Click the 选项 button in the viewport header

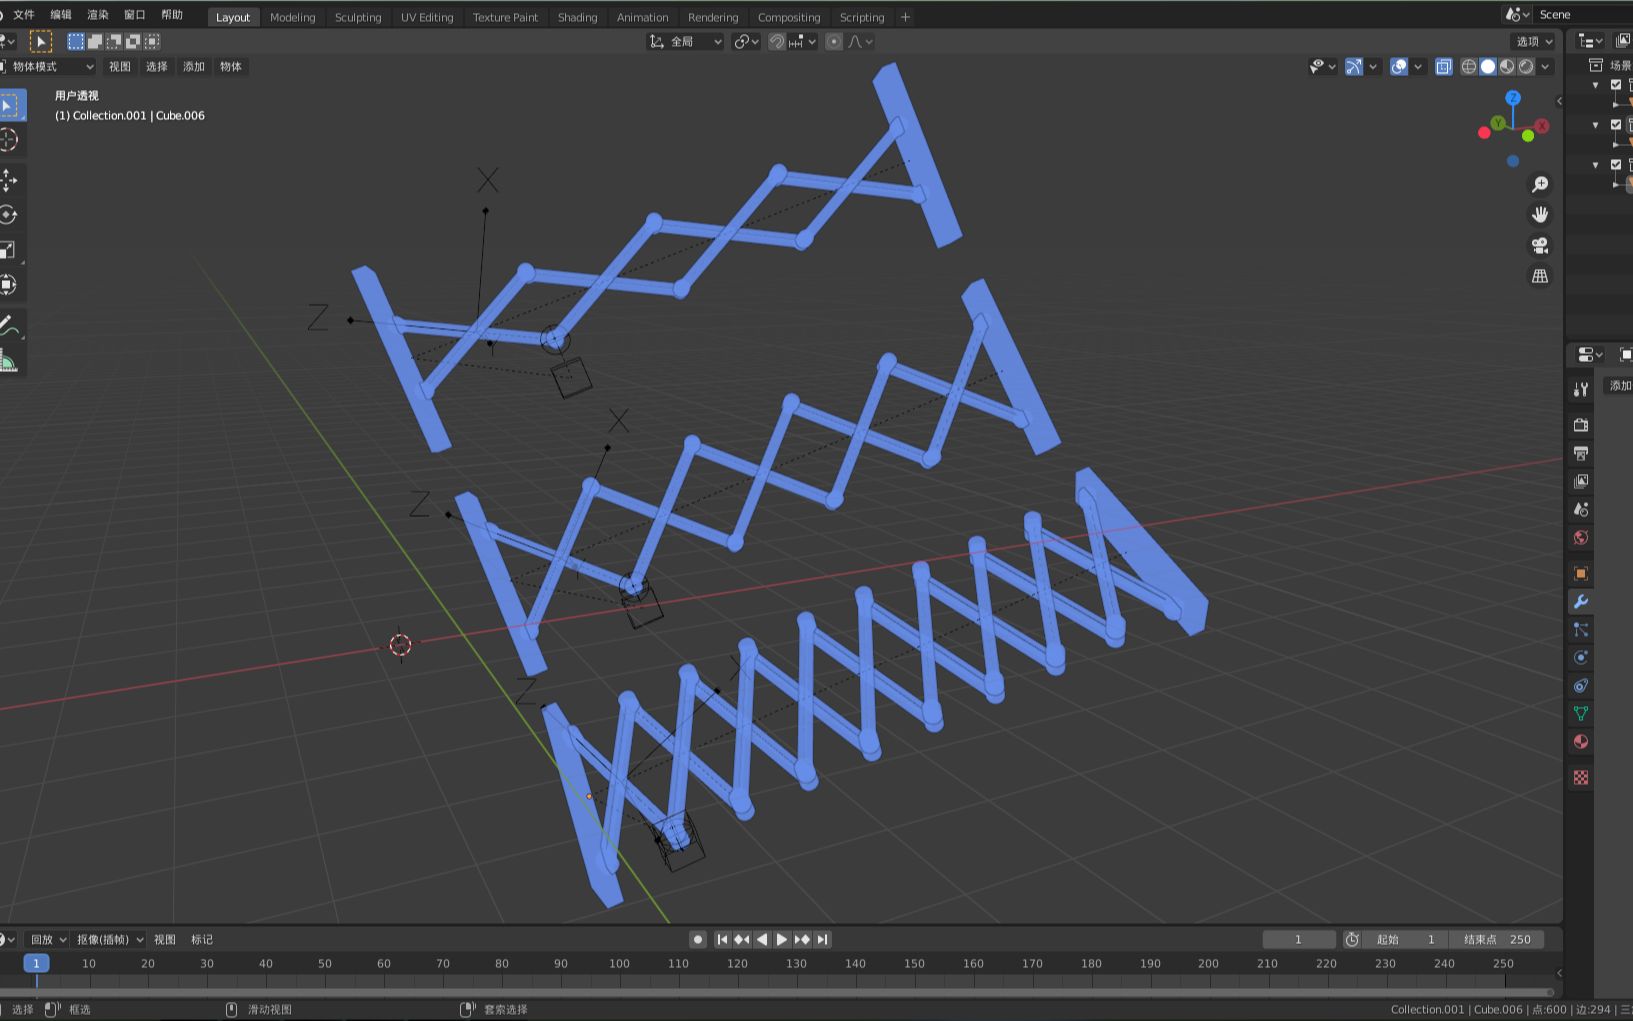pos(1531,41)
